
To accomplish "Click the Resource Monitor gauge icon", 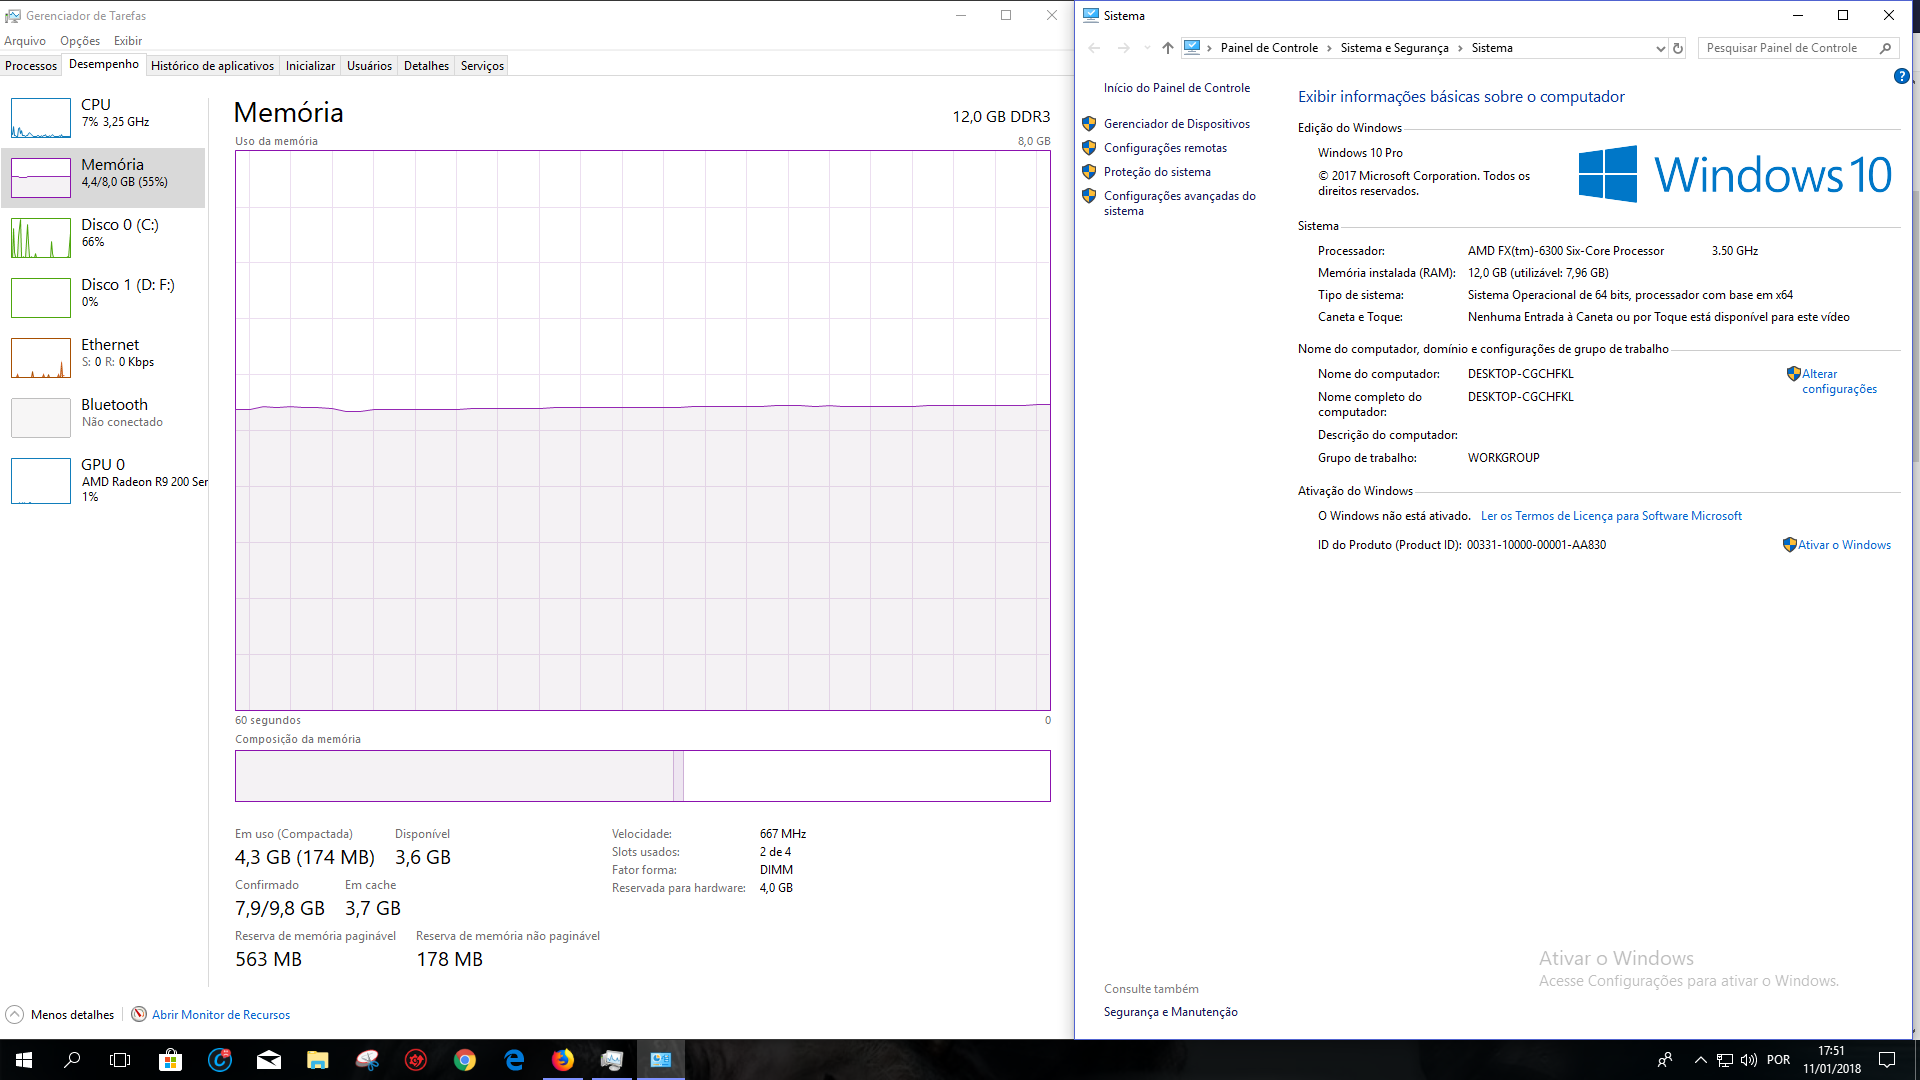I will 139,1014.
